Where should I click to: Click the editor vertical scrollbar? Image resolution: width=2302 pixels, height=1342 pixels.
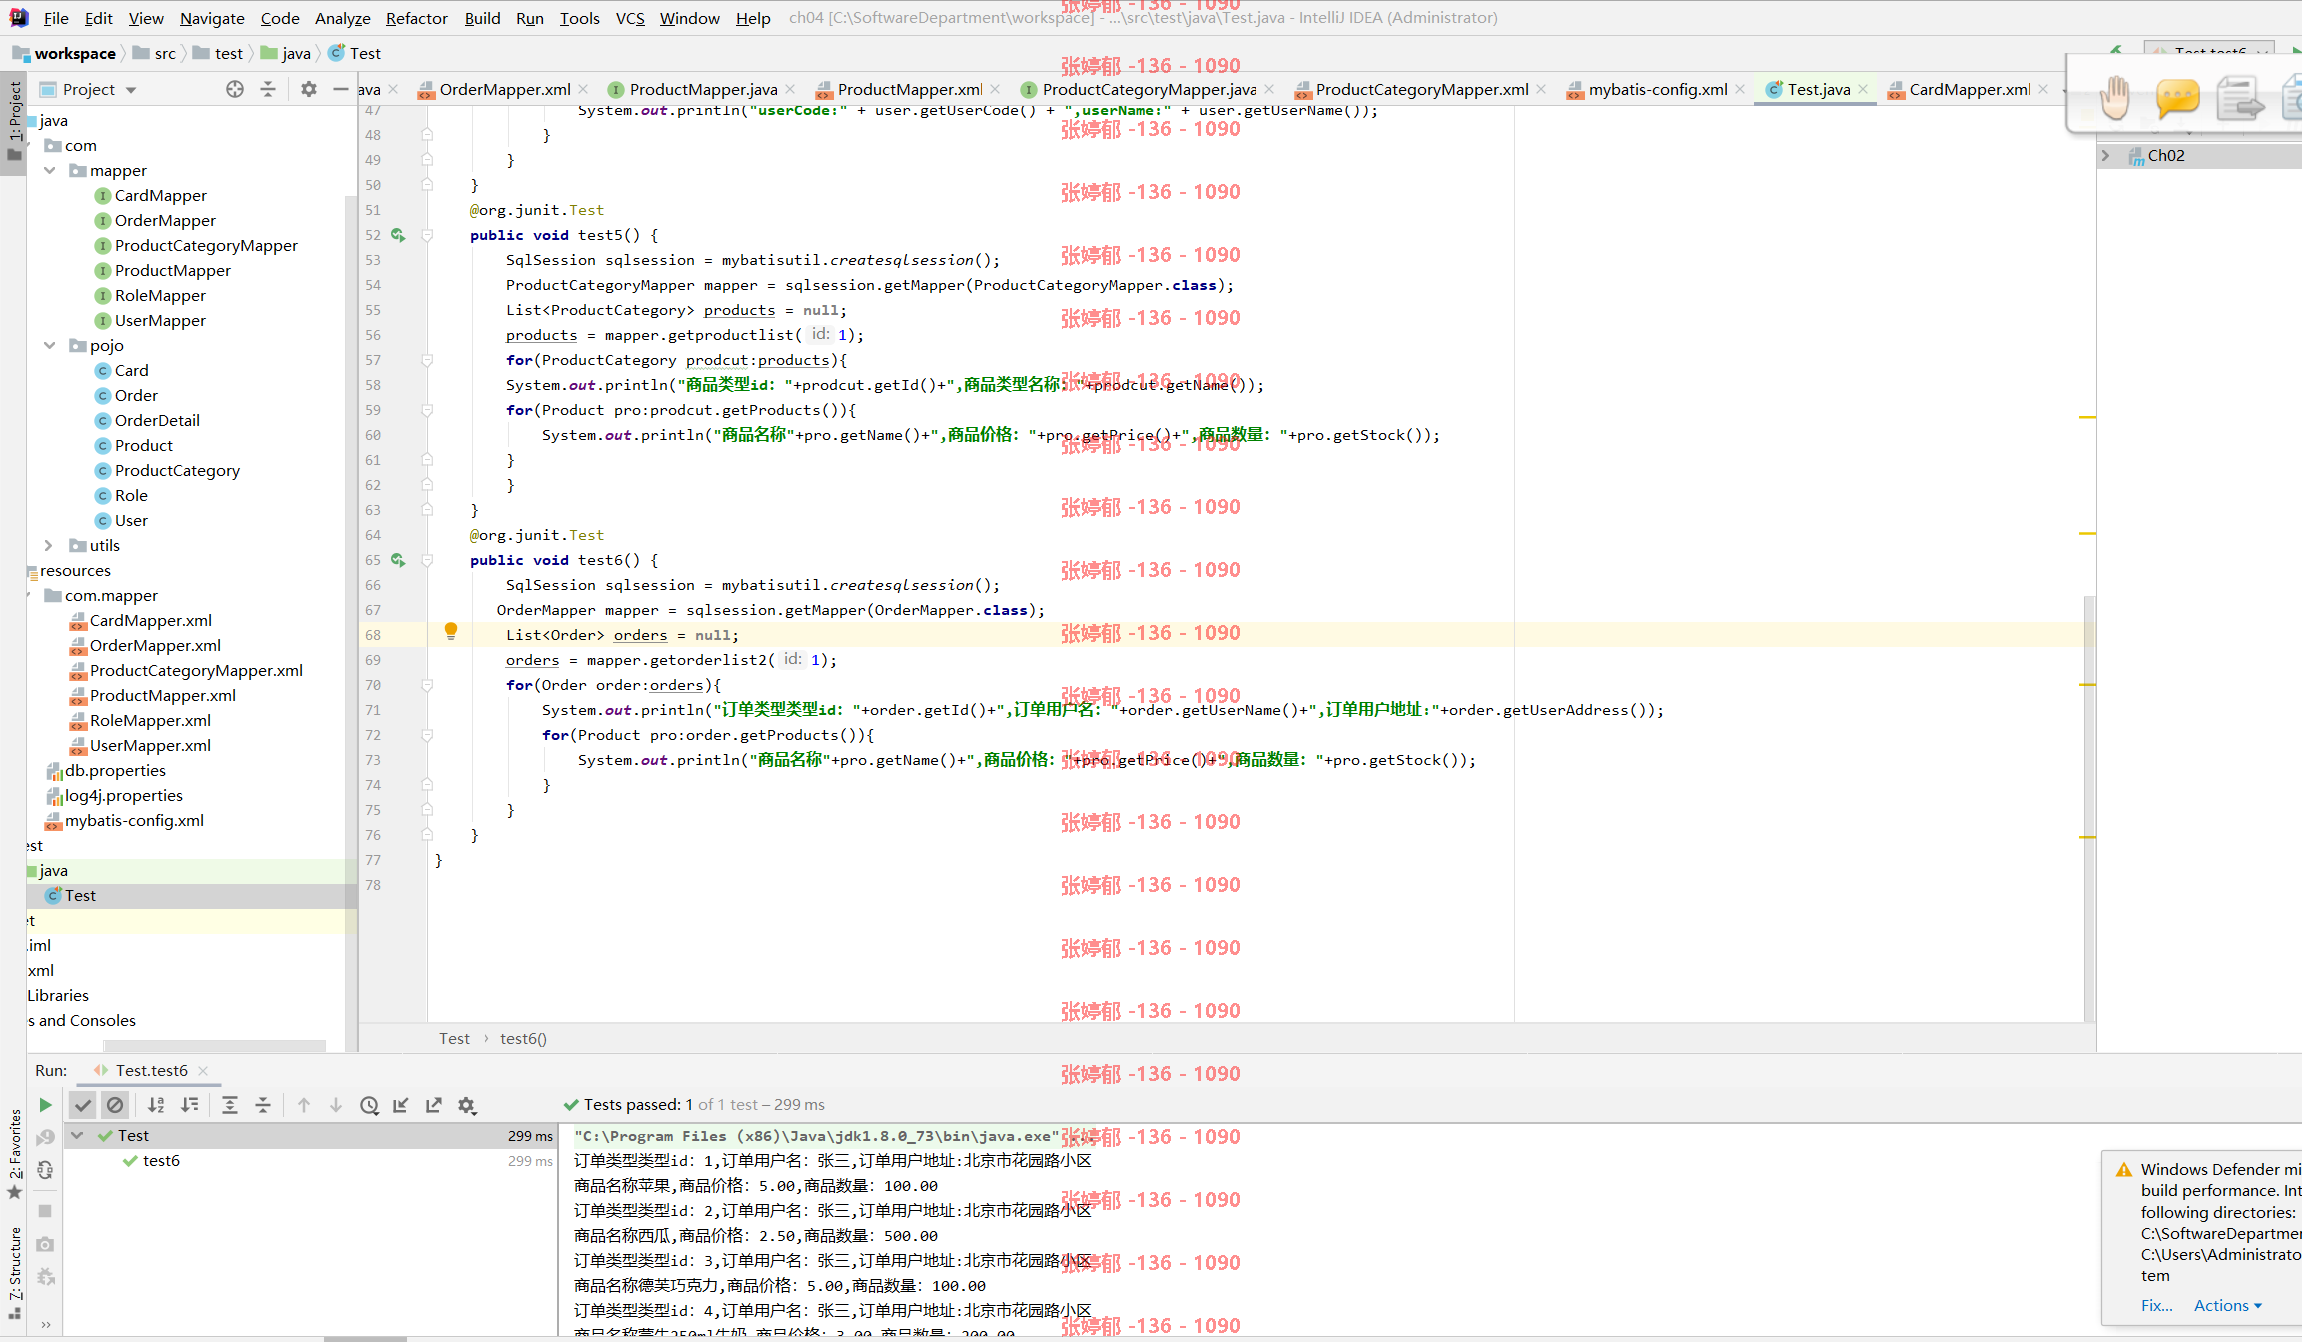(2090, 810)
